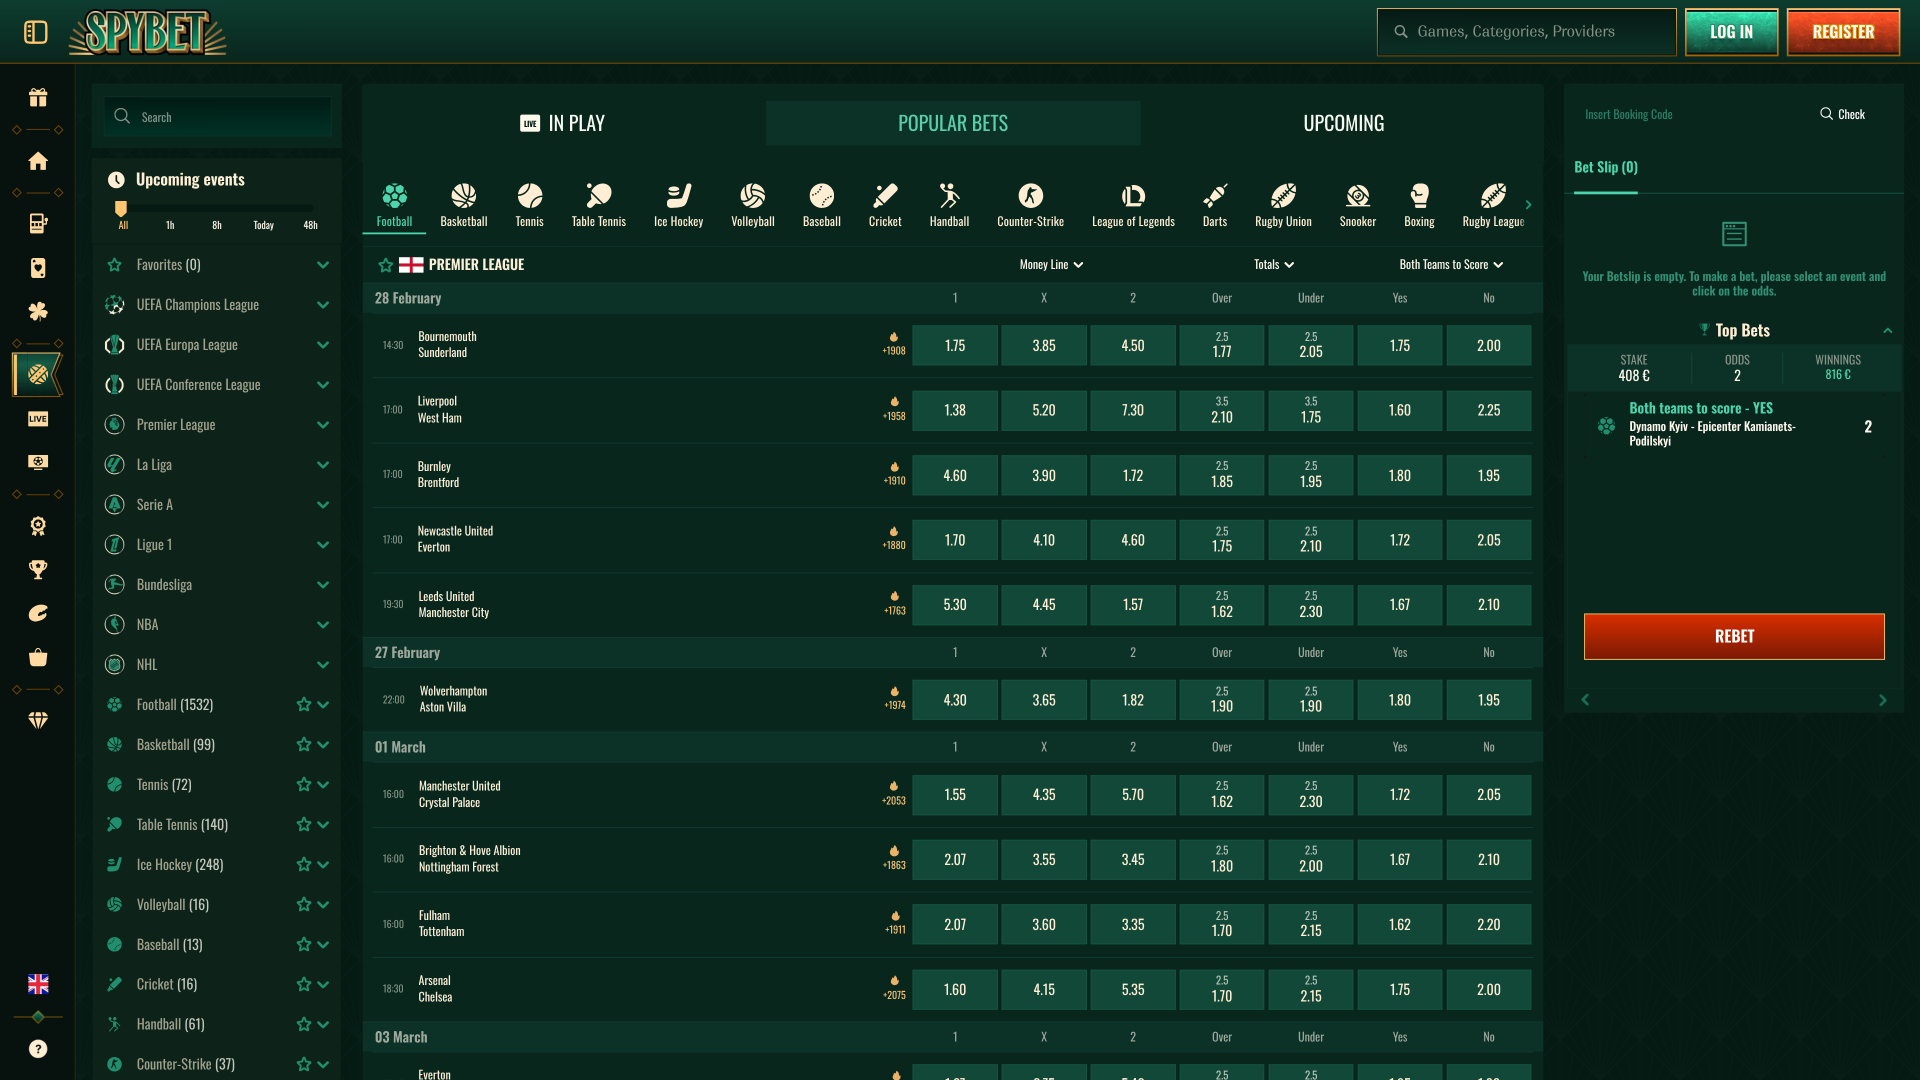Open the LIVE section in the sidebar
The width and height of the screenshot is (1920, 1080).
[37, 419]
